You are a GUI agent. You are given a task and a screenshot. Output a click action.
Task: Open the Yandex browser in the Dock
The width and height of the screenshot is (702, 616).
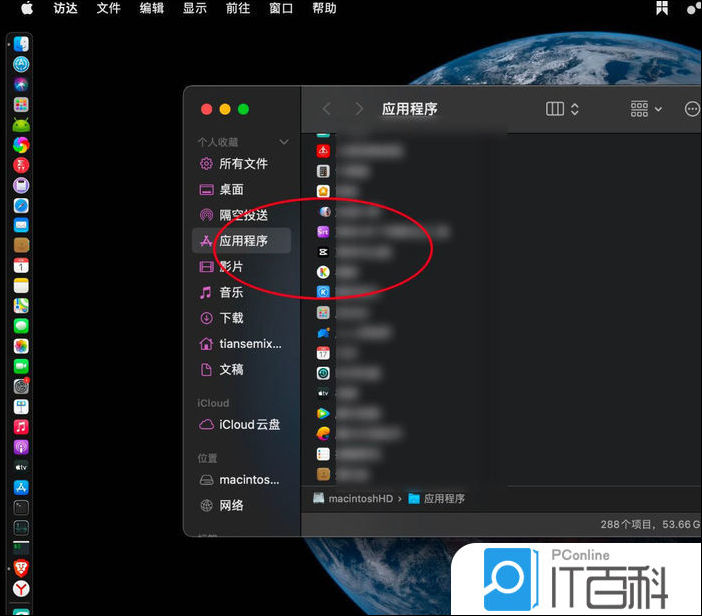[x=21, y=588]
